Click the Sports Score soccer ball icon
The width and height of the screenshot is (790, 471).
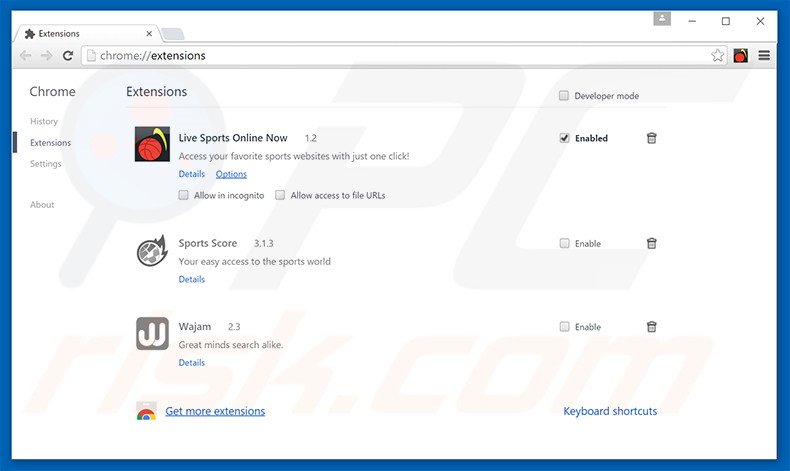click(x=152, y=251)
